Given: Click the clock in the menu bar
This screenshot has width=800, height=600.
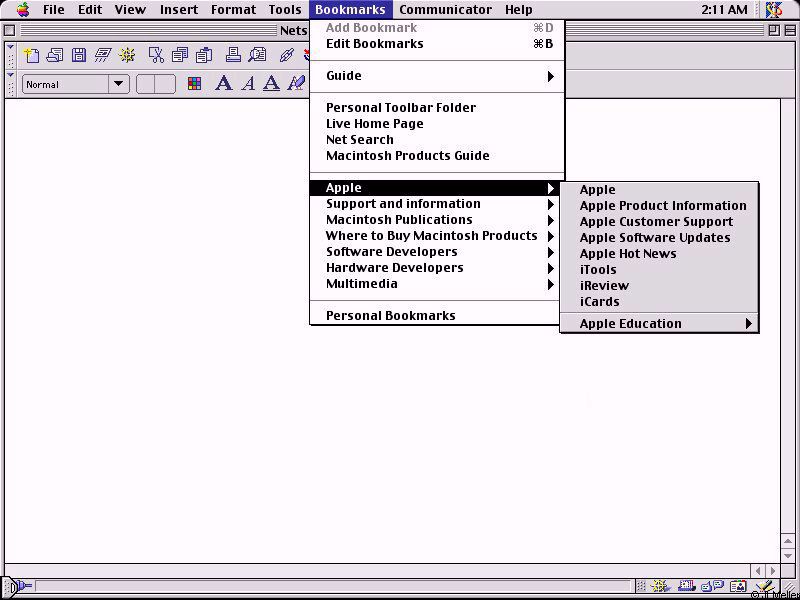Looking at the screenshot, I should pos(723,10).
